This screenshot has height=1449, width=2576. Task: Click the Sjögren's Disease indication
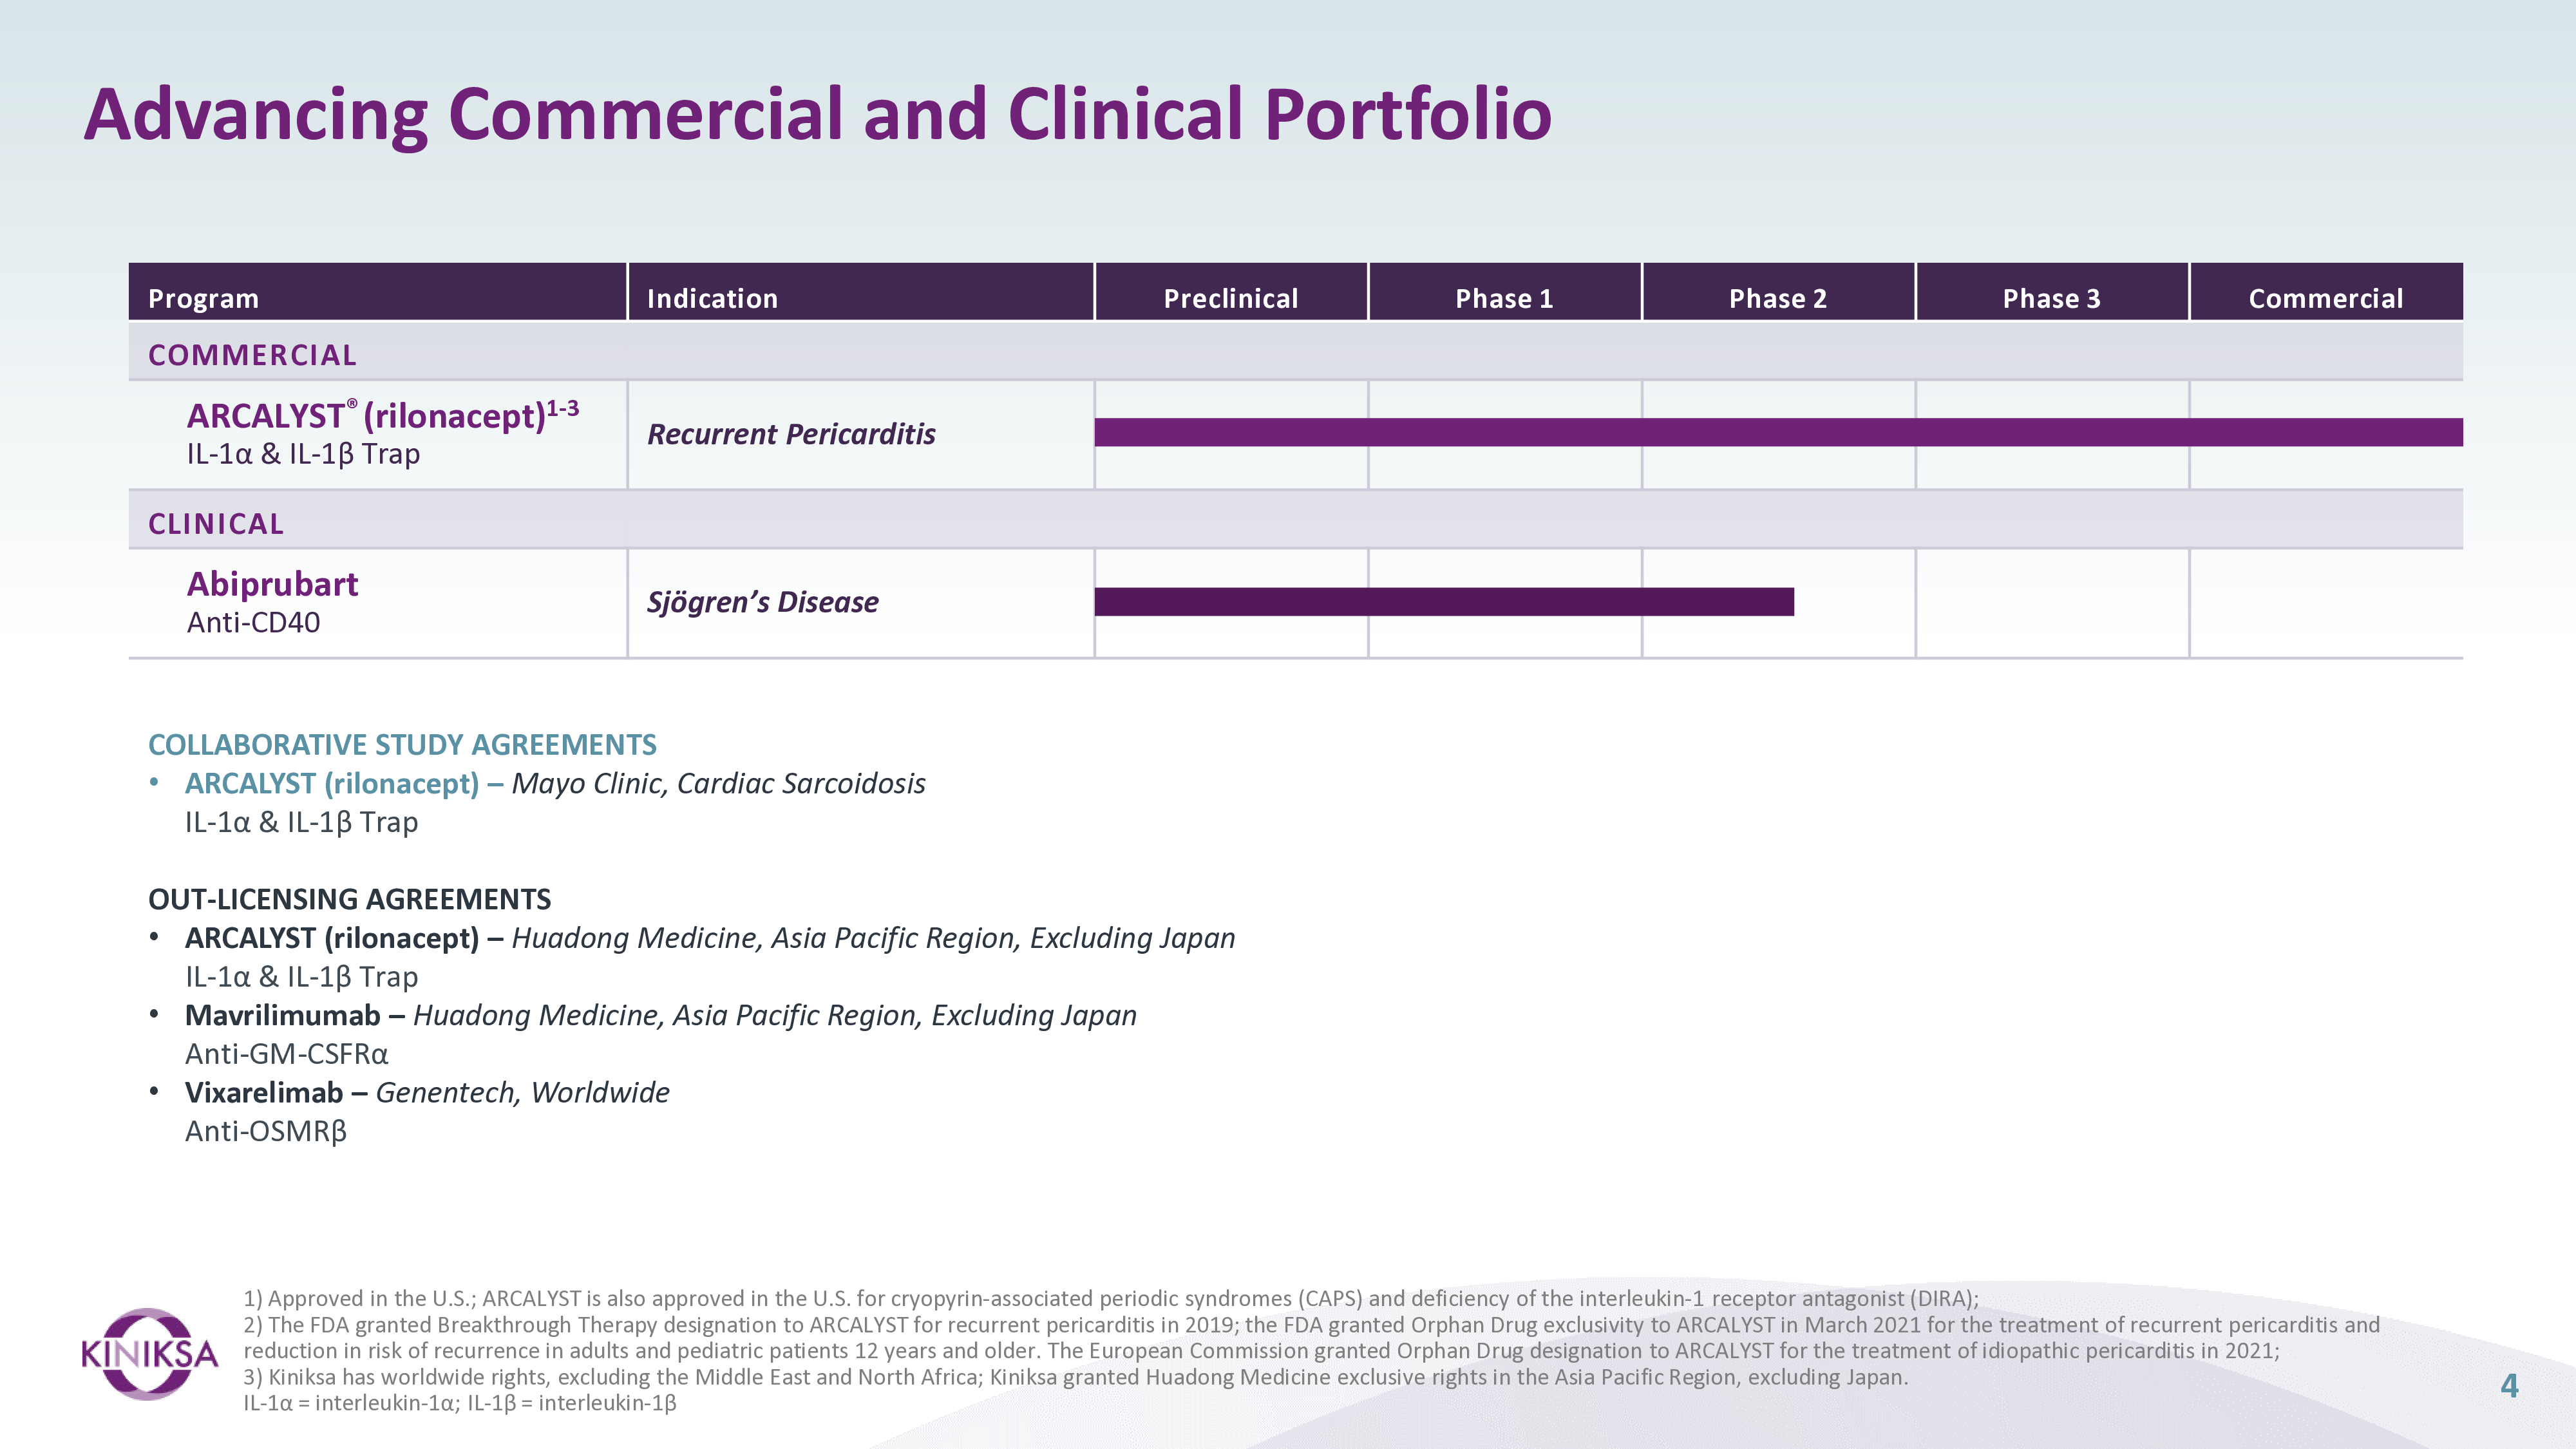[762, 602]
